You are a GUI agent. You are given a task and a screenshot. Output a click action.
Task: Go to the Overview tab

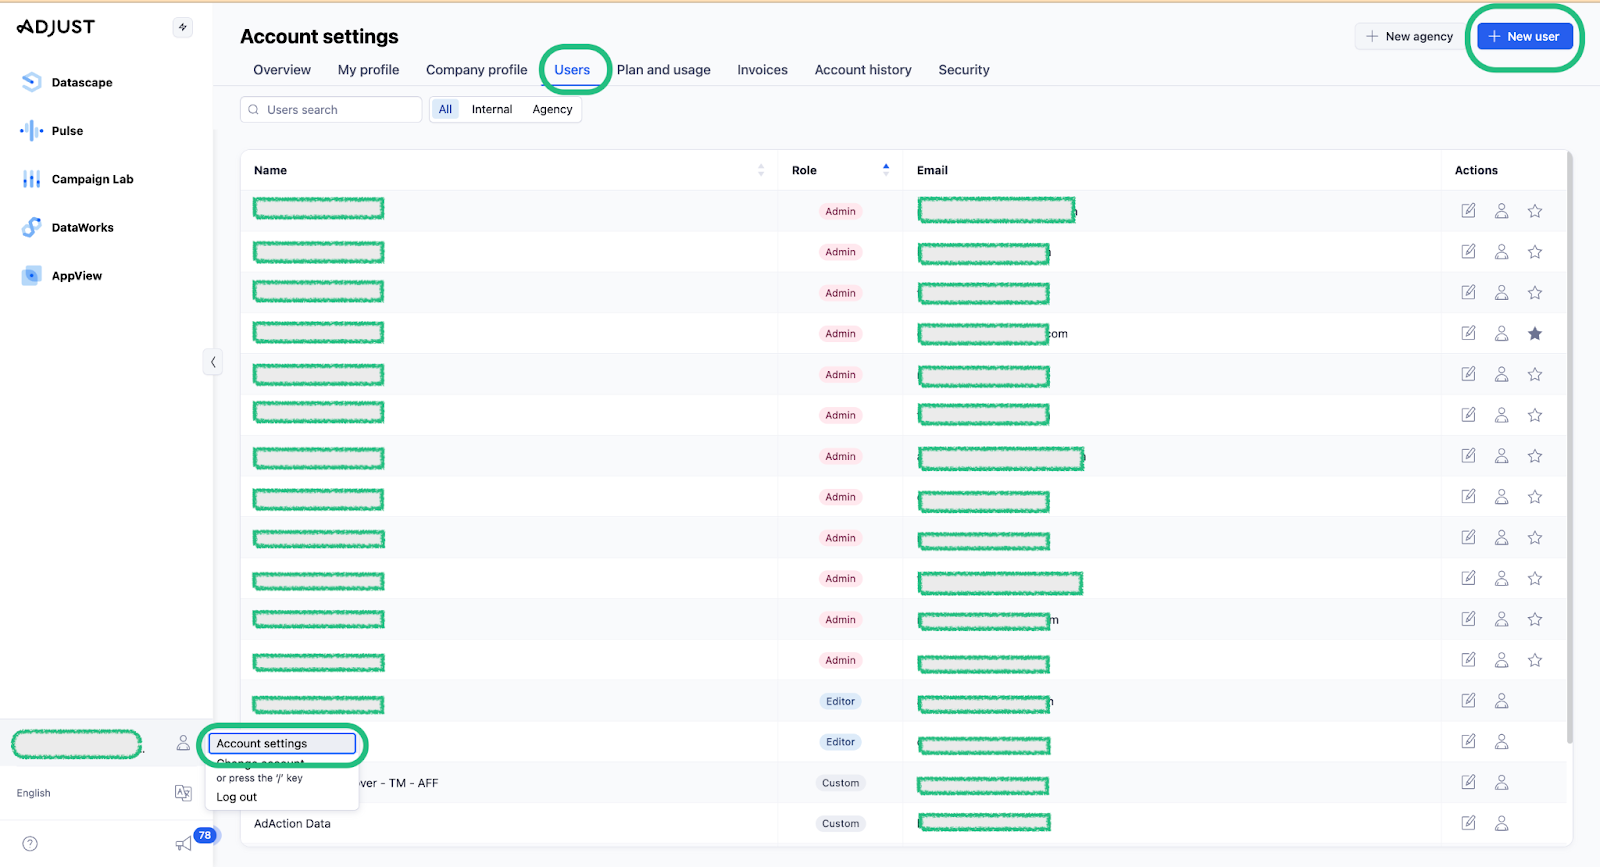282,70
